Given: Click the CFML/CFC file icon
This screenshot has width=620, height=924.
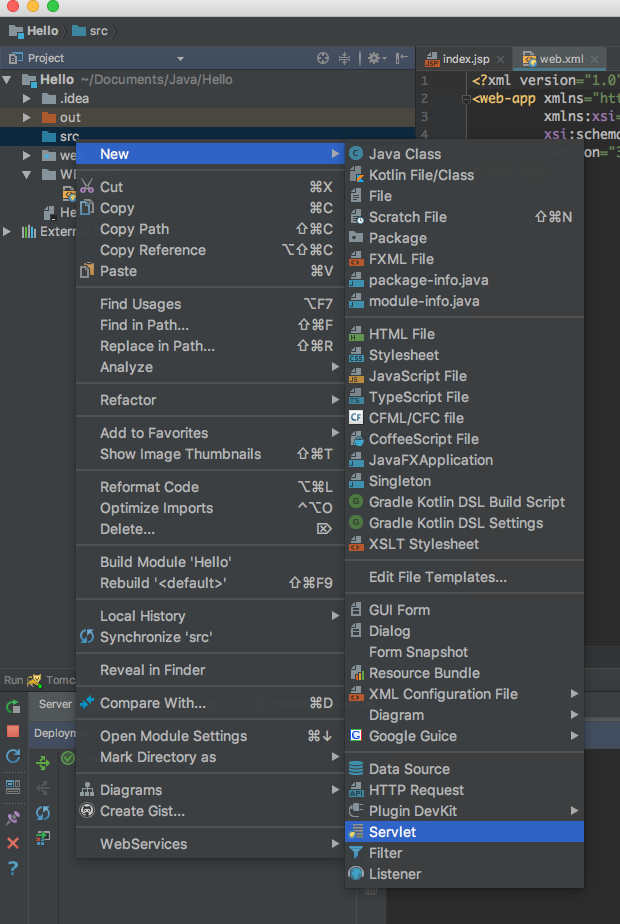Looking at the screenshot, I should tap(355, 418).
